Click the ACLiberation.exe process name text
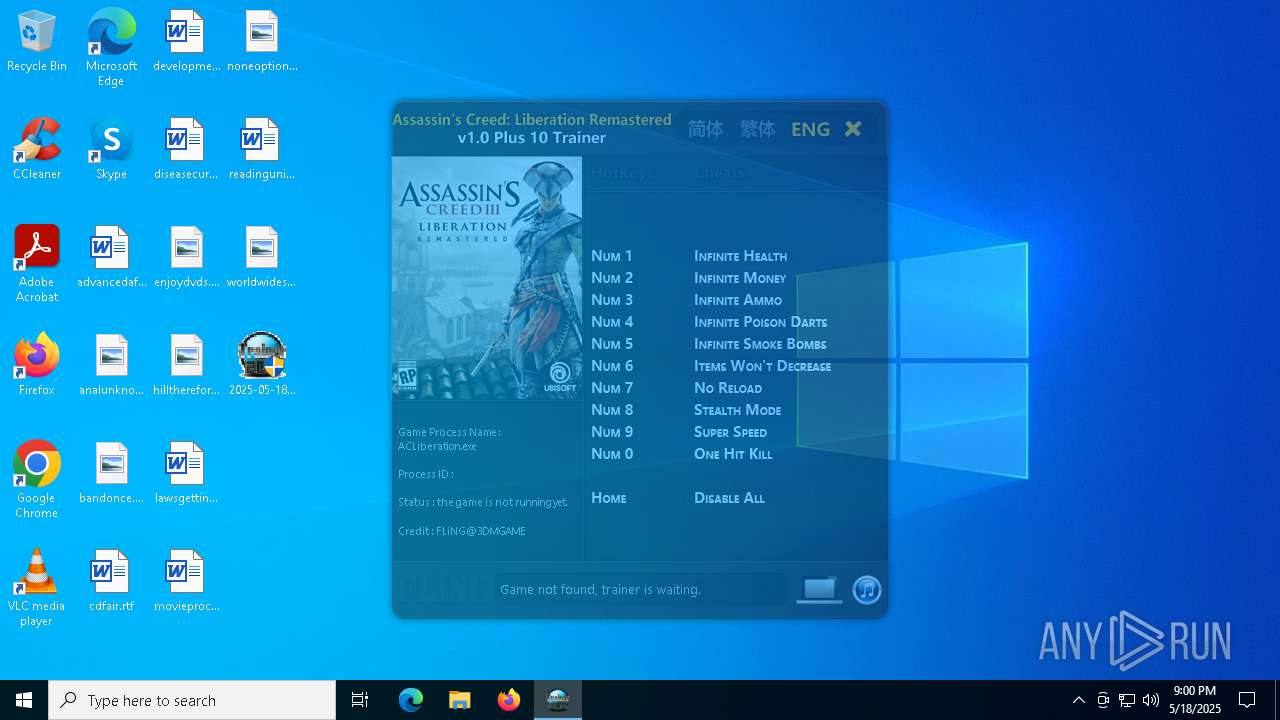Viewport: 1280px width, 720px height. click(x=437, y=446)
